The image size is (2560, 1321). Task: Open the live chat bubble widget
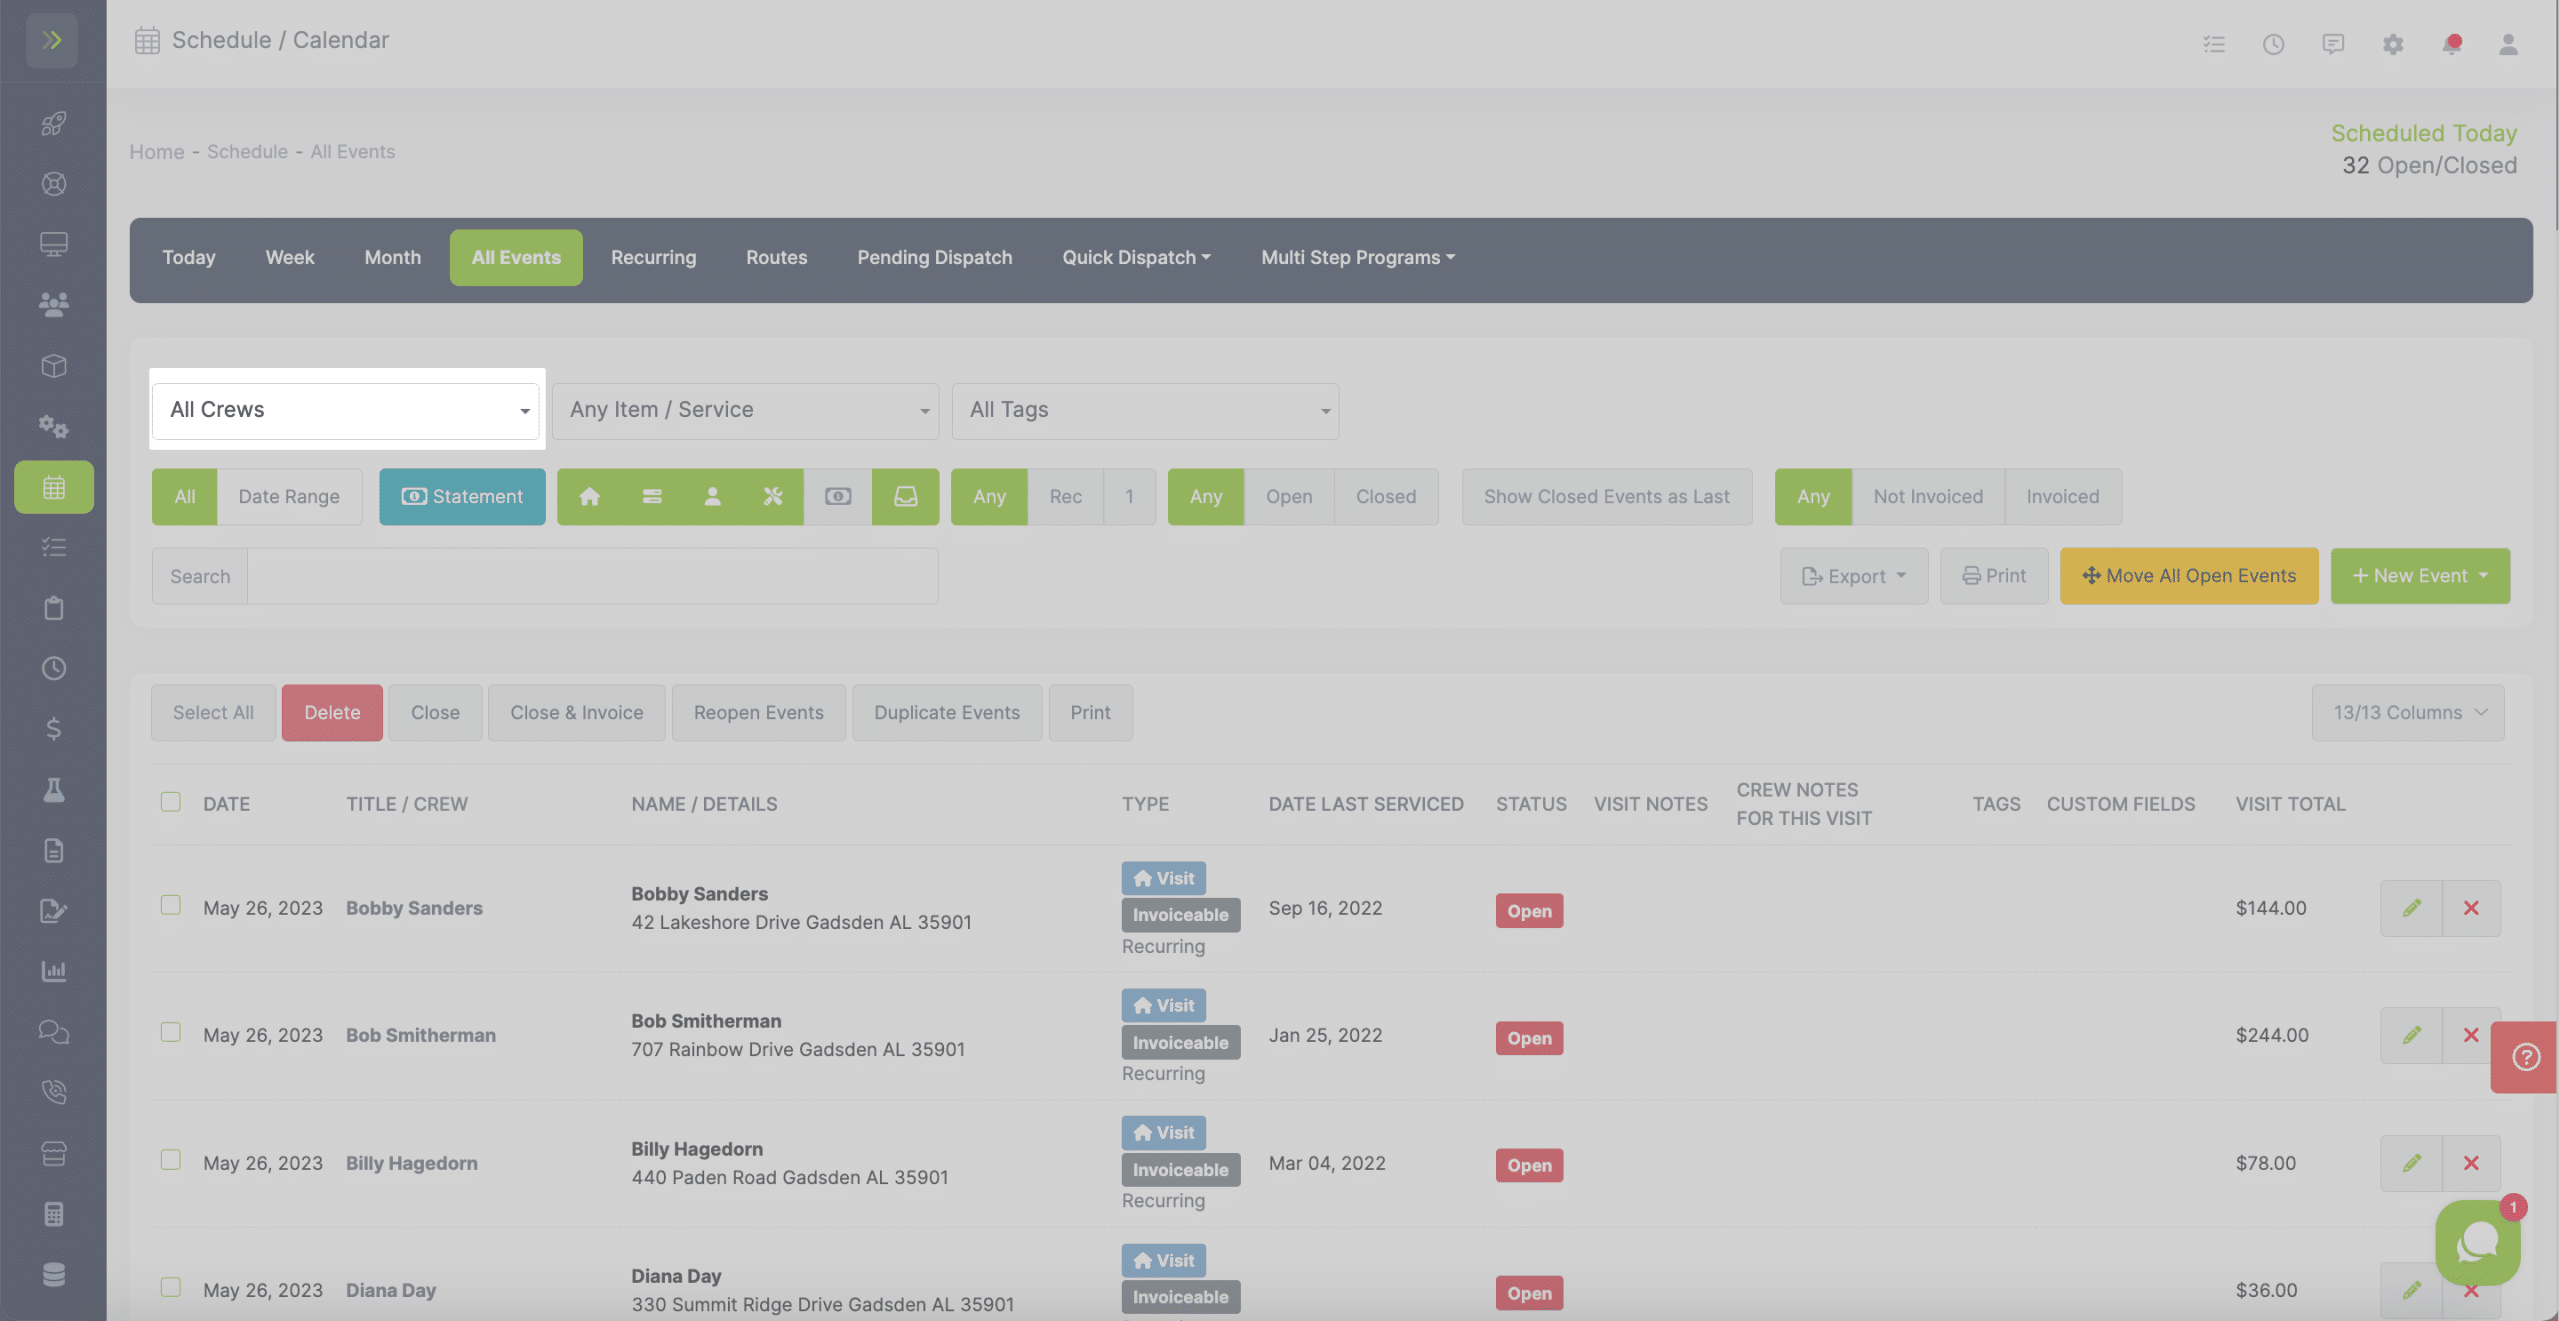tap(2478, 1242)
